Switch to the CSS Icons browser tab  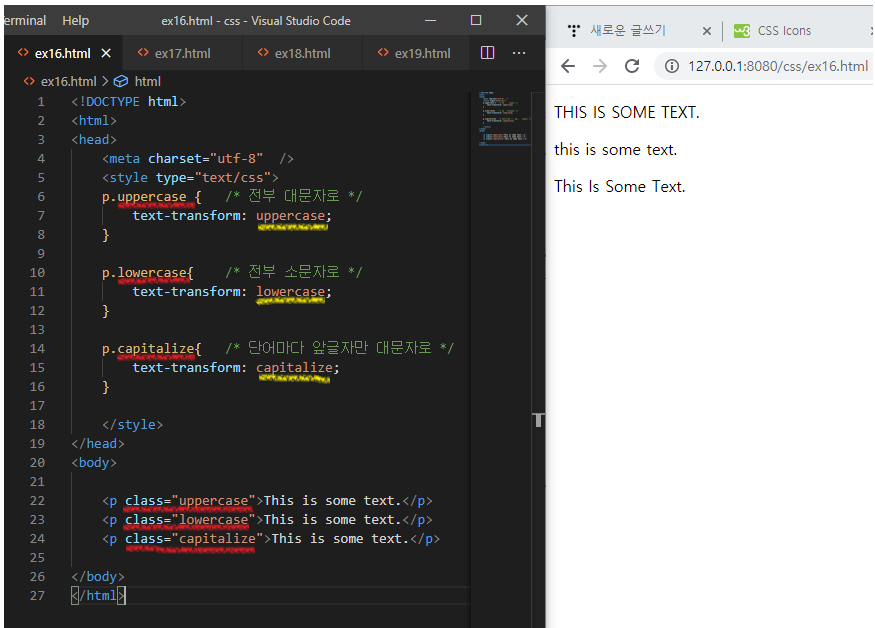[784, 31]
